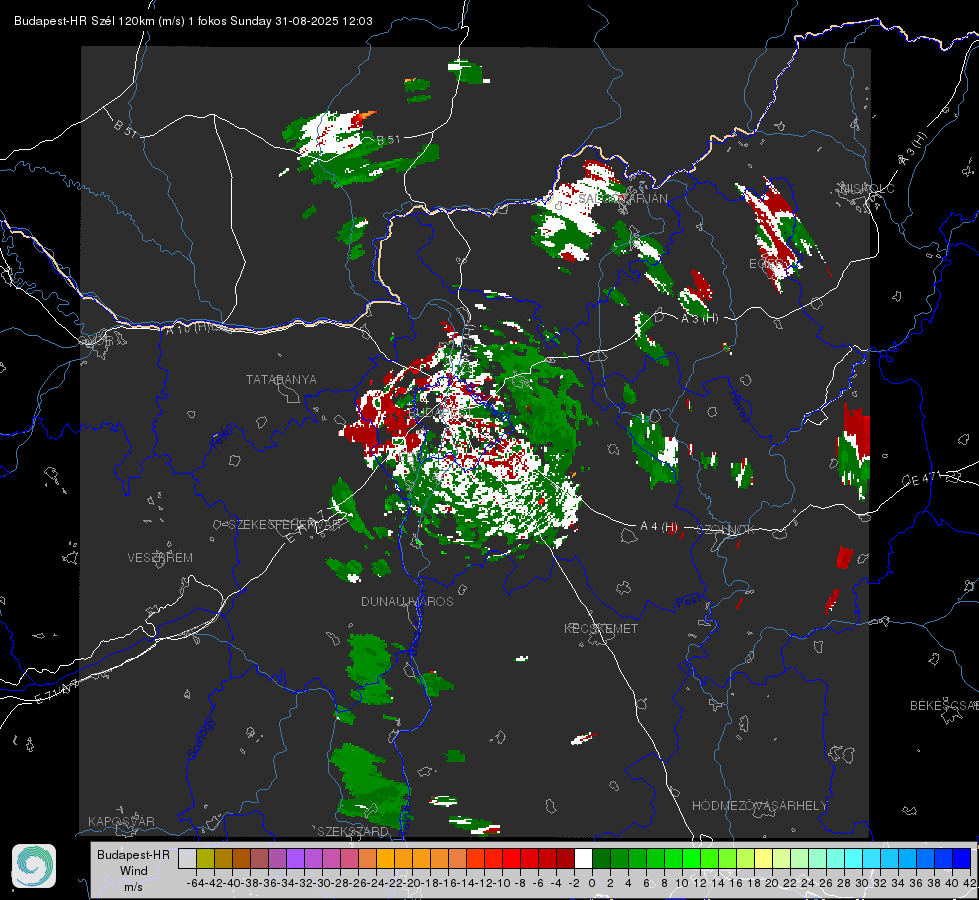
Task: Click the 'Budapest-HR Wind m/s' legend label
Action: pos(134,870)
